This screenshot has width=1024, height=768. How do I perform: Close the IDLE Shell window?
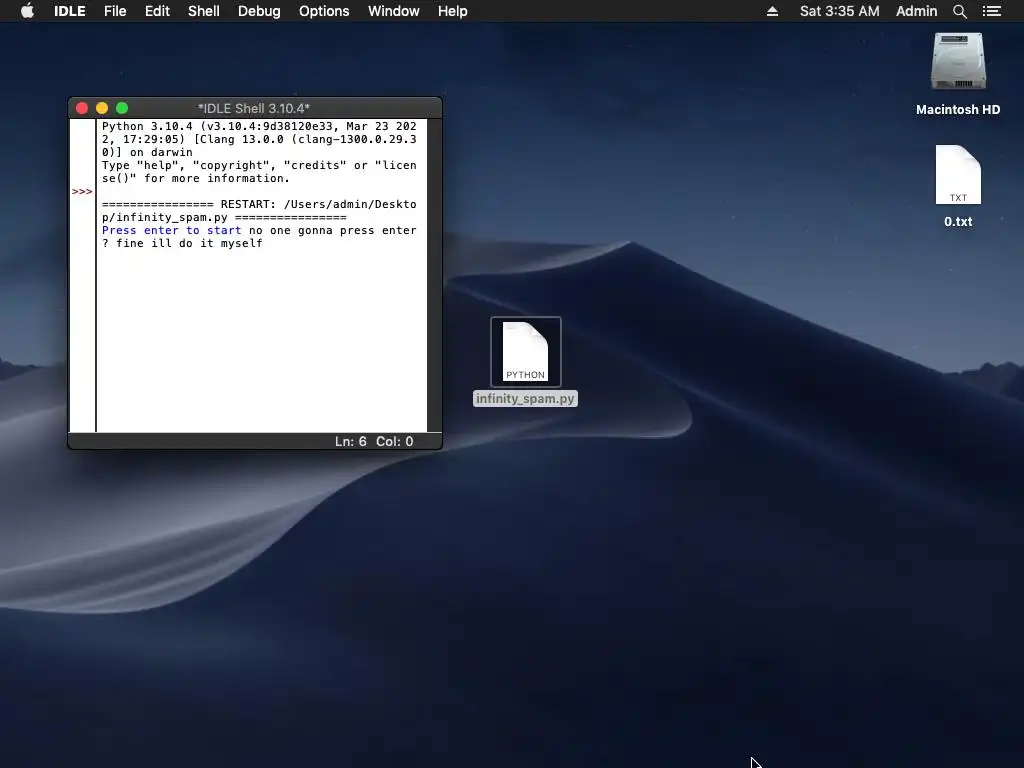[x=82, y=108]
